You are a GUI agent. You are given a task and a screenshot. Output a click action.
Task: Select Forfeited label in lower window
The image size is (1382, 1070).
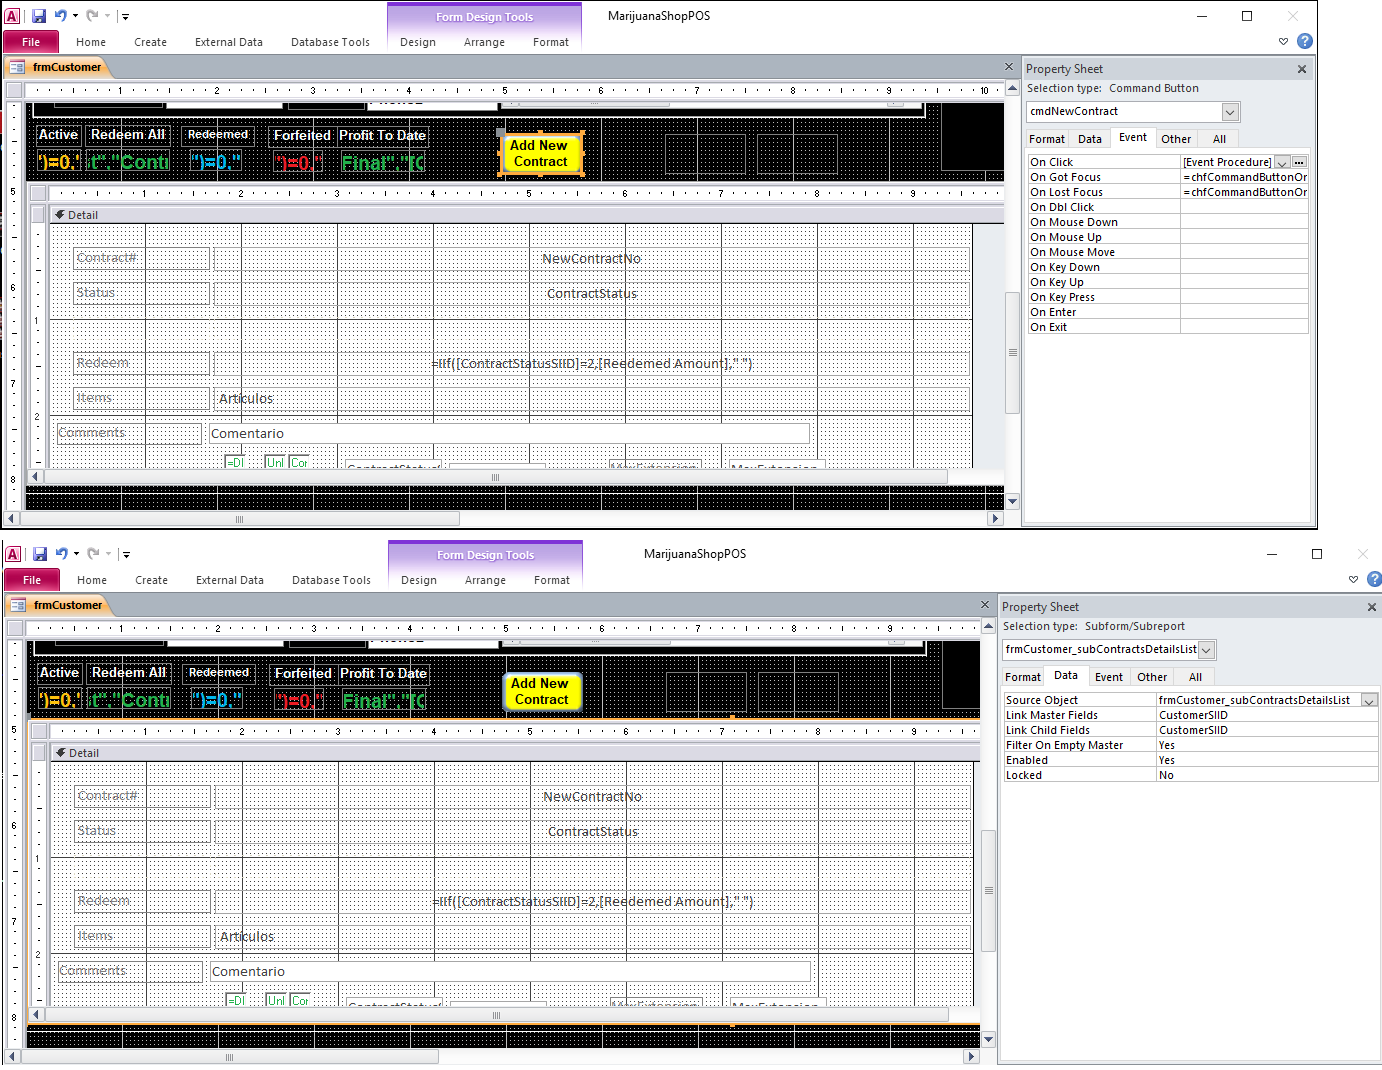pos(303,673)
